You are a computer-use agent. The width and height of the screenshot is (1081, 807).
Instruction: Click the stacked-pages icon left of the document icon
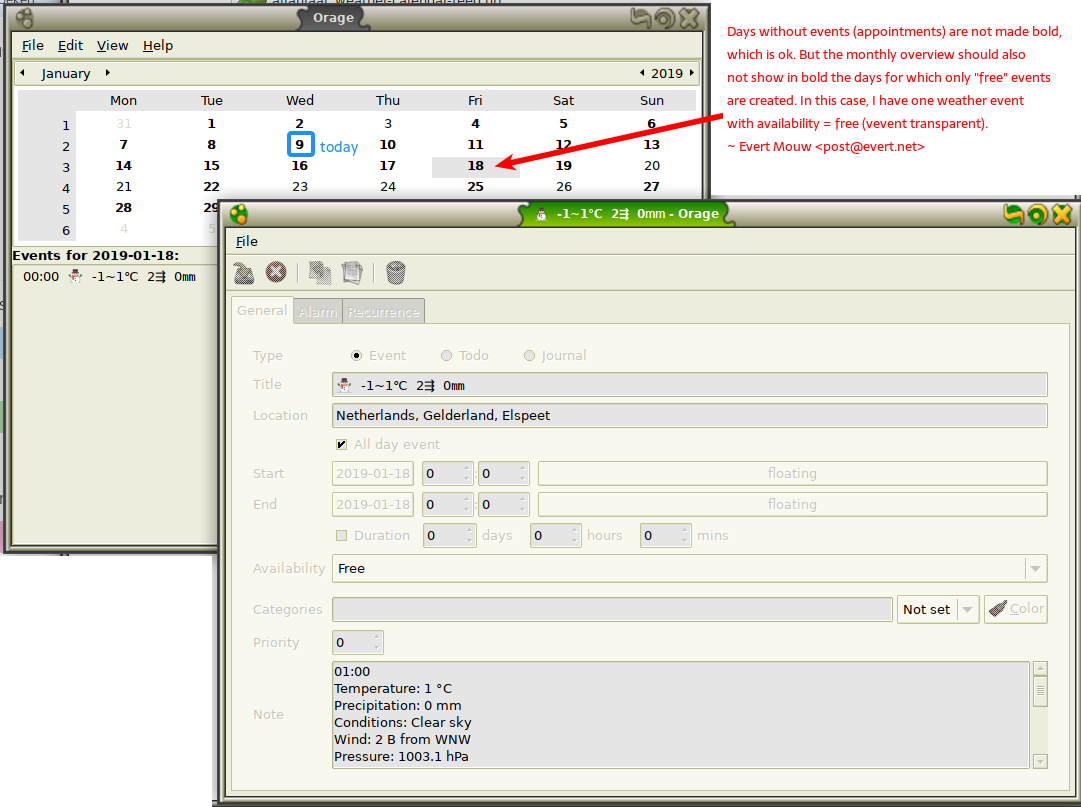(x=320, y=273)
